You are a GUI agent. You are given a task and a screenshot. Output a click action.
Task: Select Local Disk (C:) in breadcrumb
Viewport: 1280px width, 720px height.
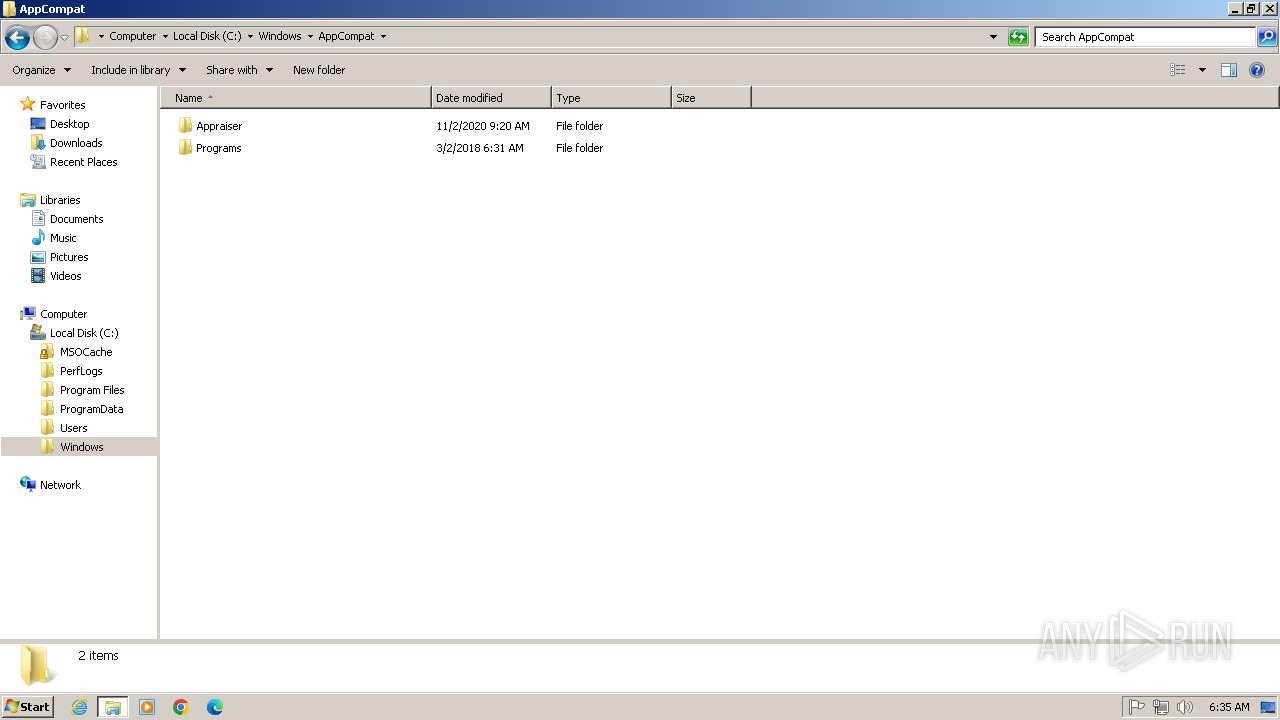coord(207,36)
